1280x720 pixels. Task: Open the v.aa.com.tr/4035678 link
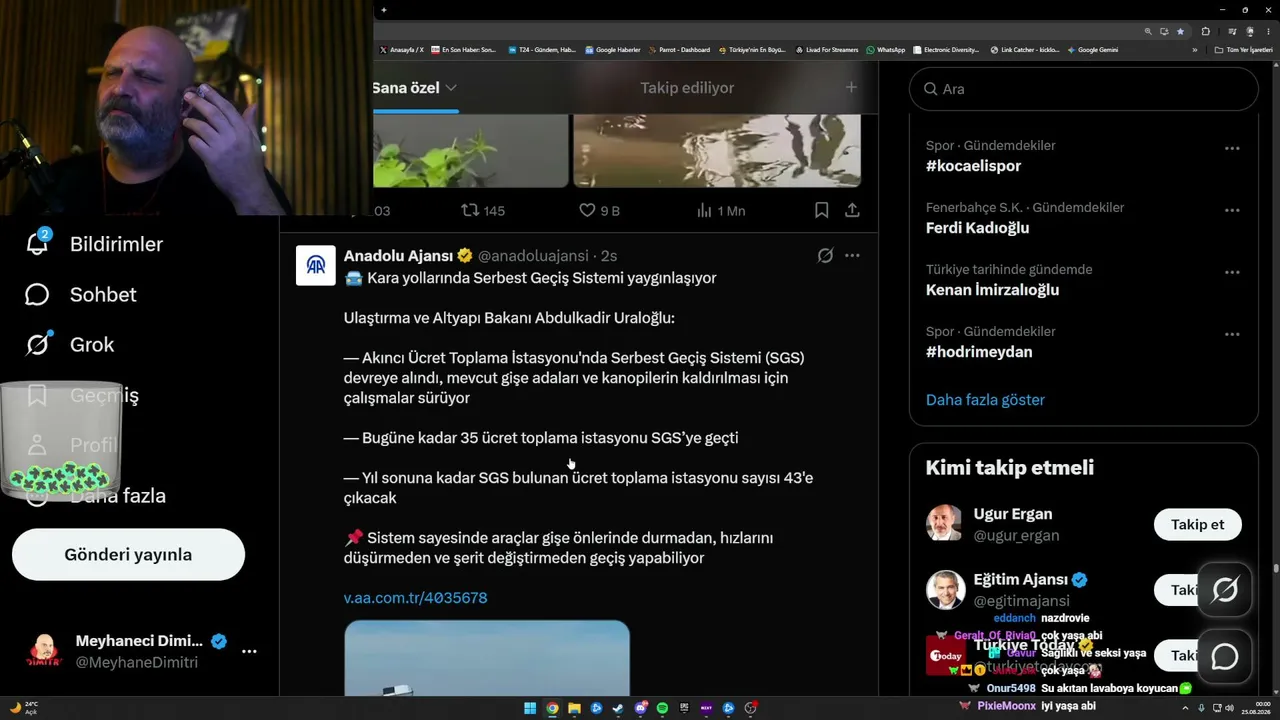click(x=415, y=597)
